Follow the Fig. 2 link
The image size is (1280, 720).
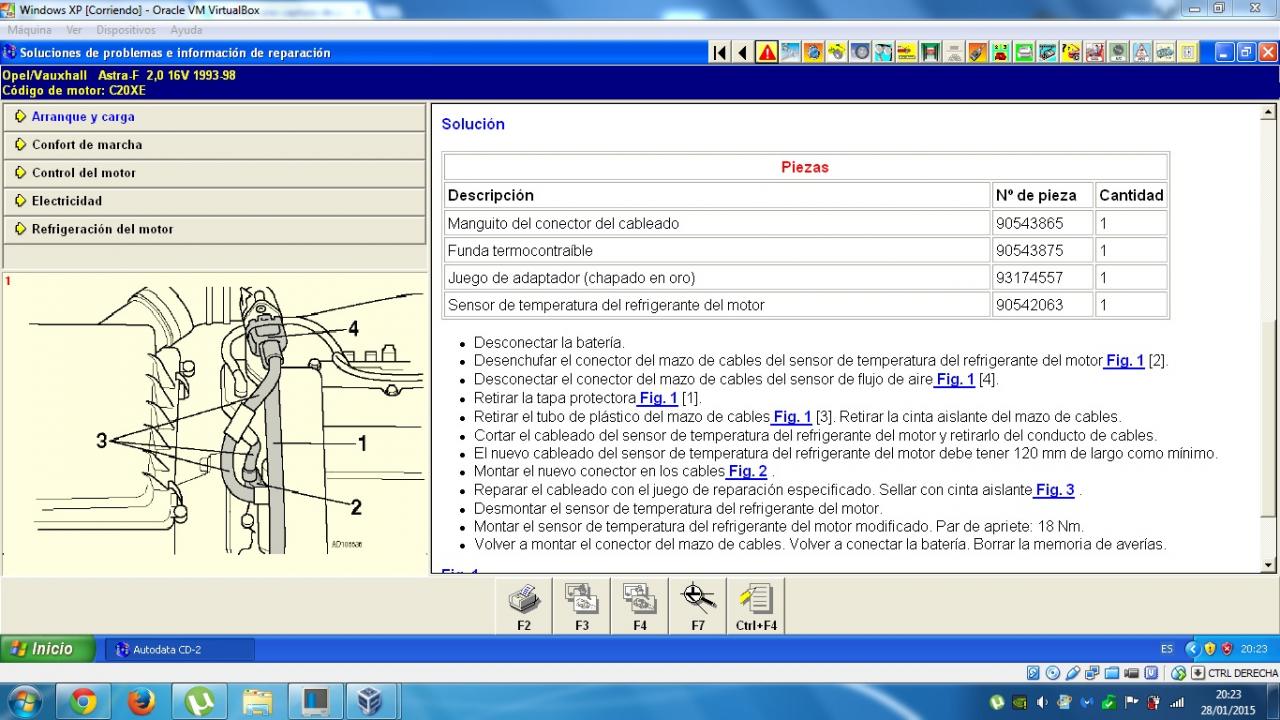[x=747, y=471]
